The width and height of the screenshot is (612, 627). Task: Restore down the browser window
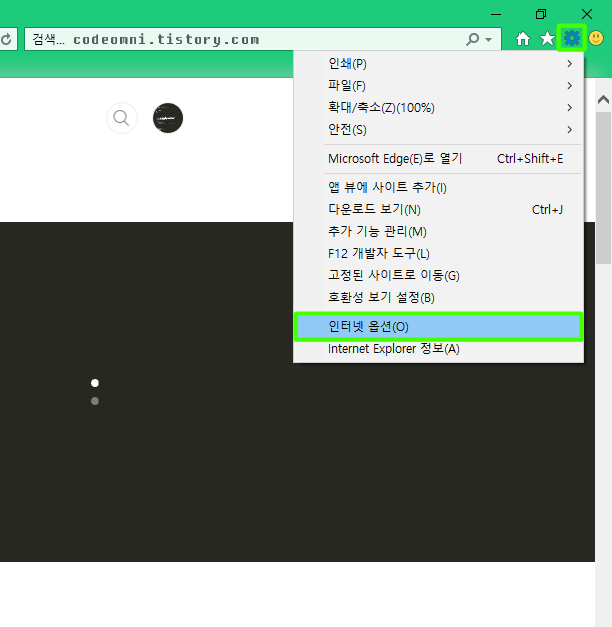pyautogui.click(x=541, y=14)
